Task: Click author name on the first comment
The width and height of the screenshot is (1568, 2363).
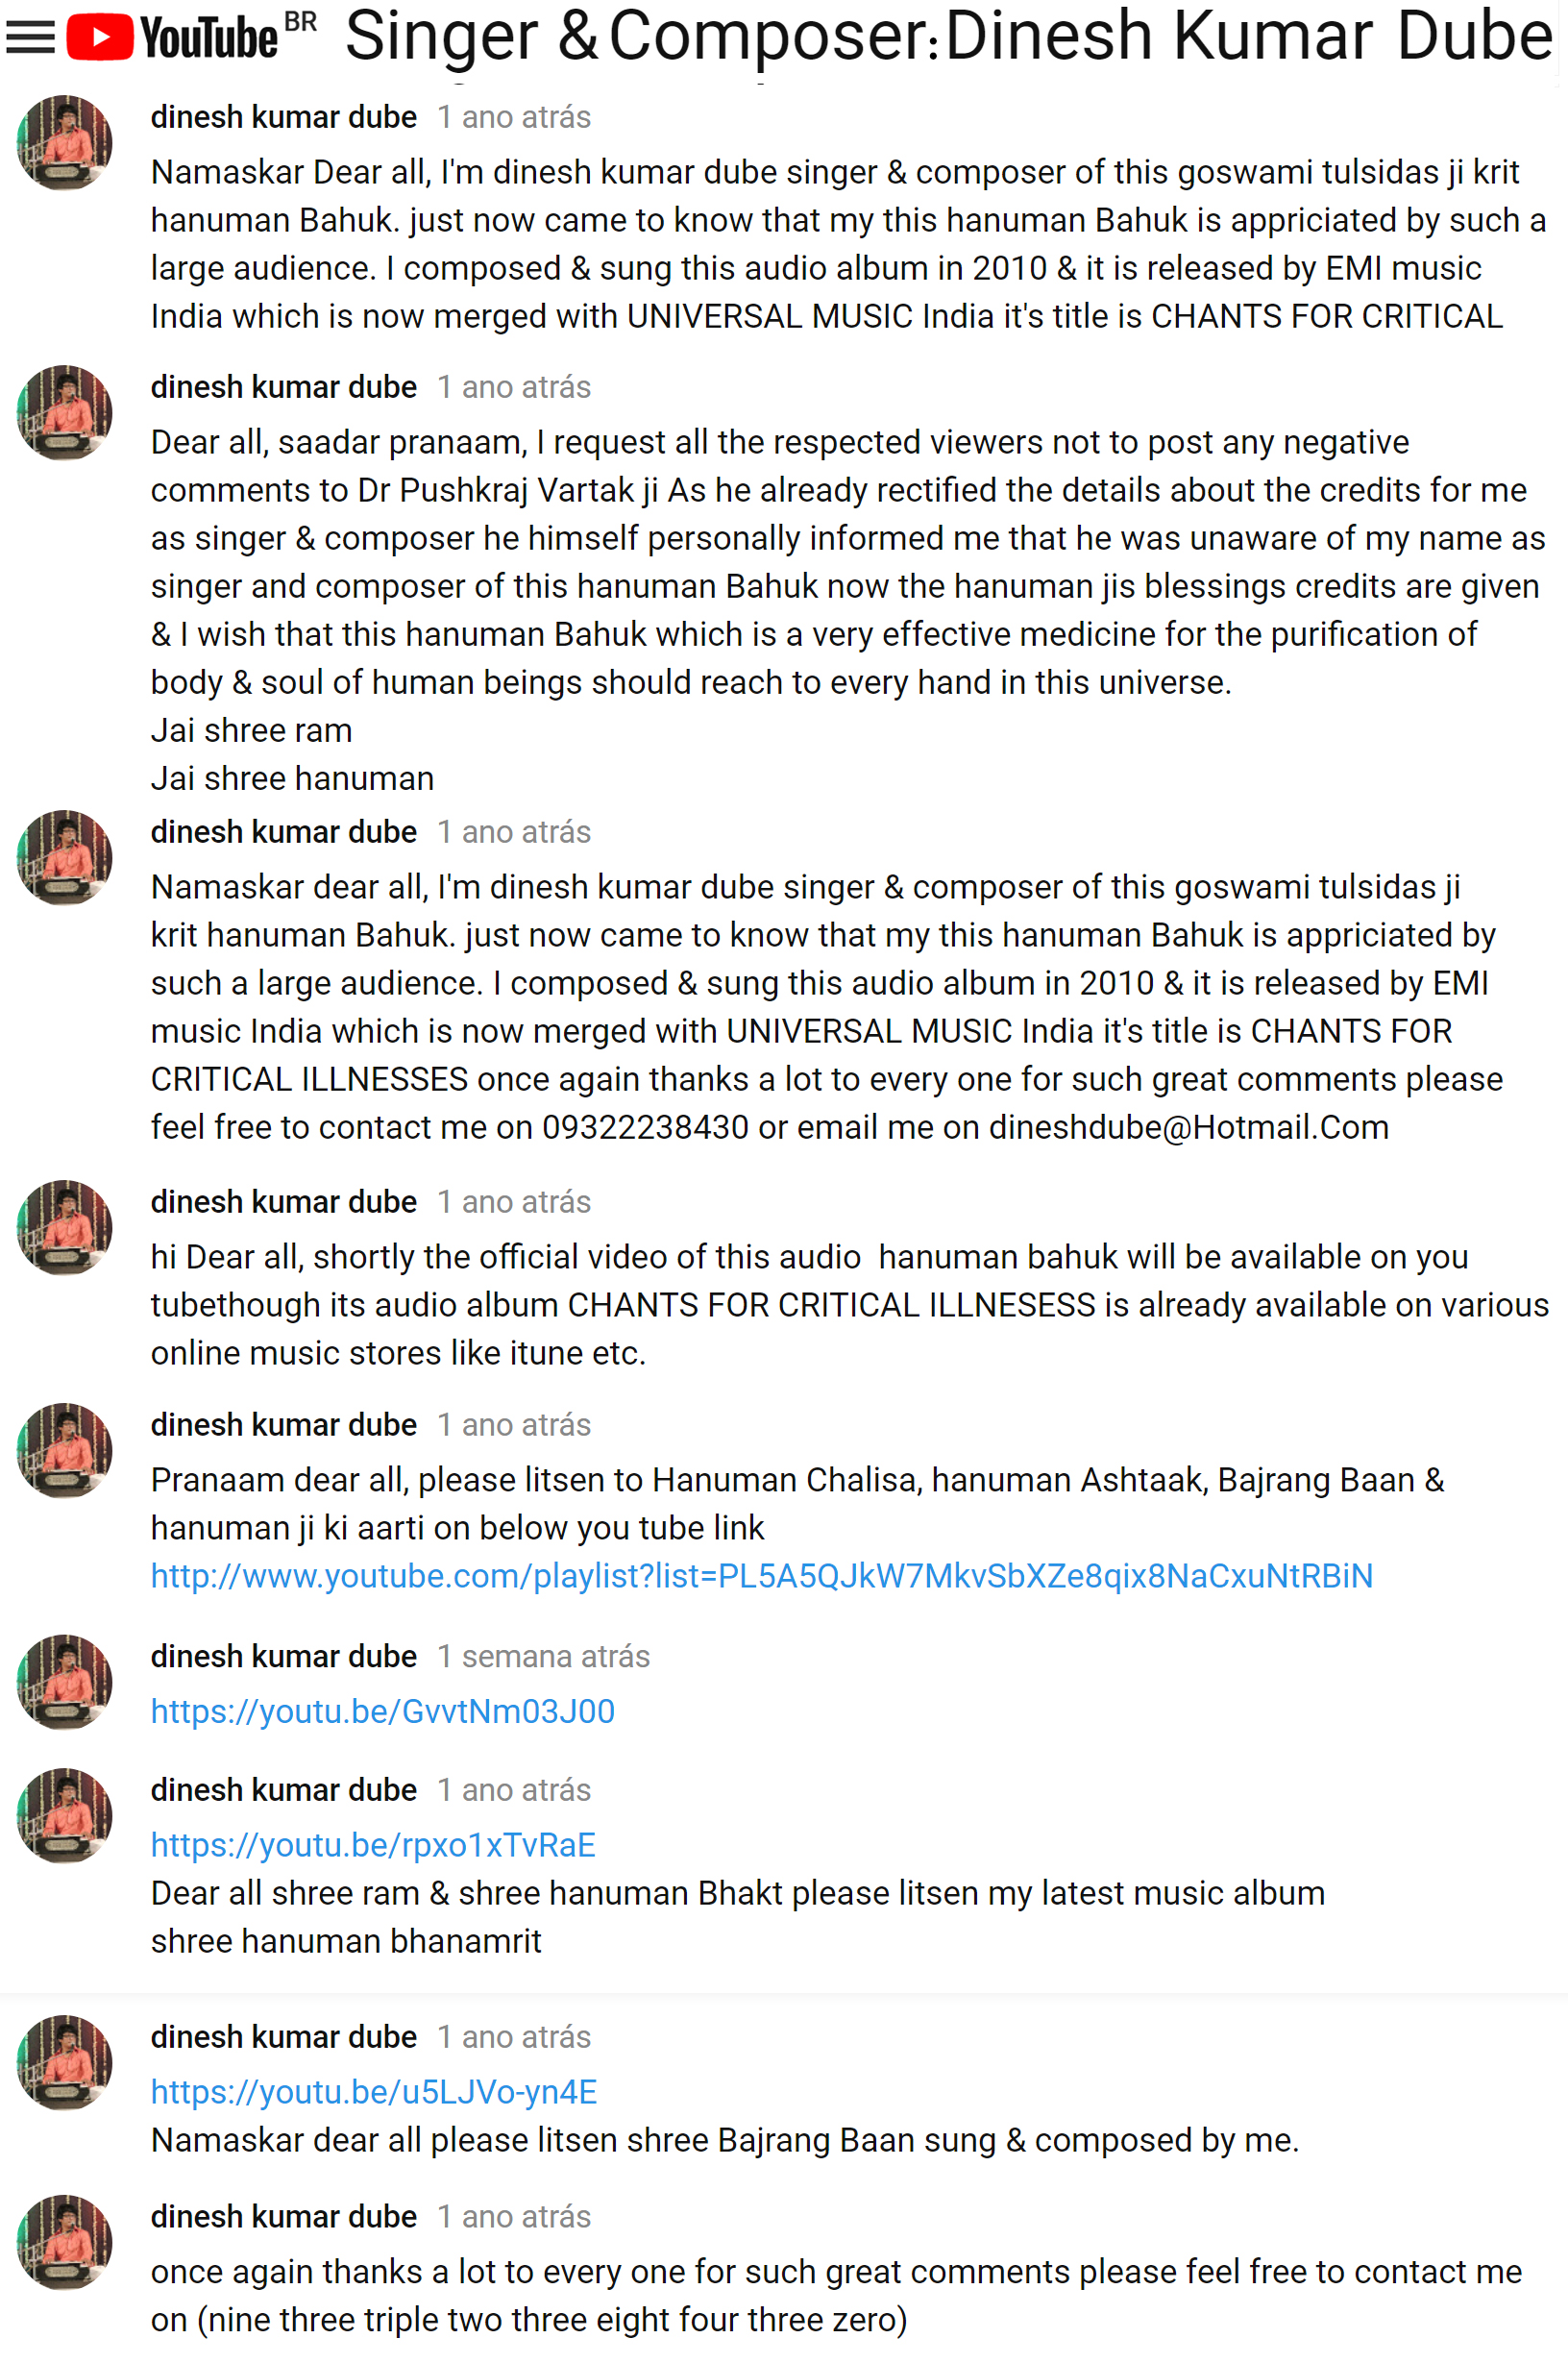Action: tap(283, 117)
